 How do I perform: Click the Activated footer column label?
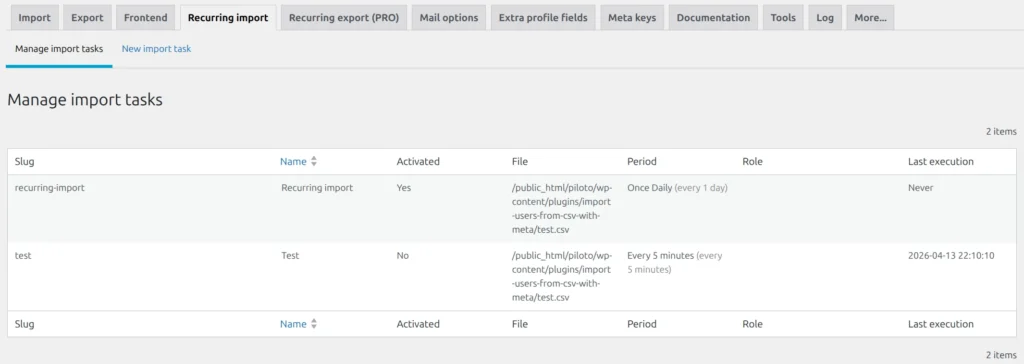418,324
